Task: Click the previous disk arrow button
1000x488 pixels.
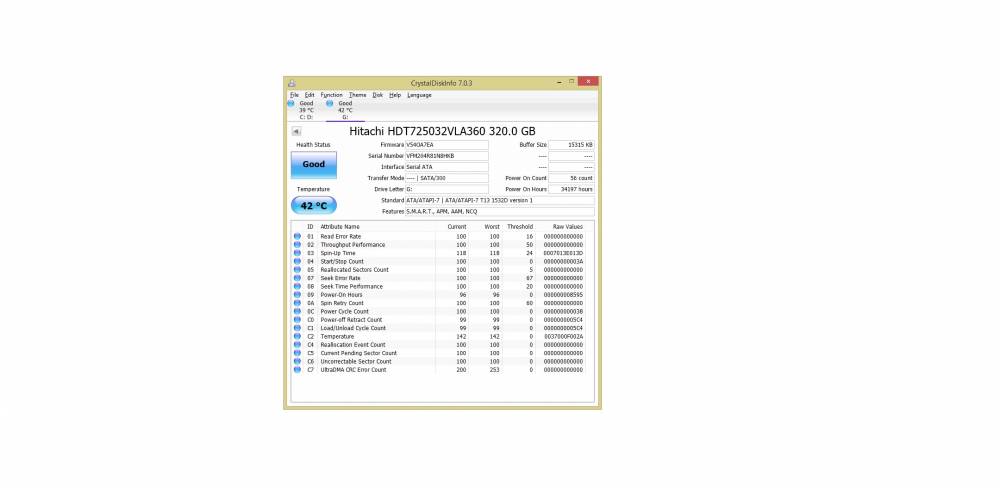Action: point(296,131)
